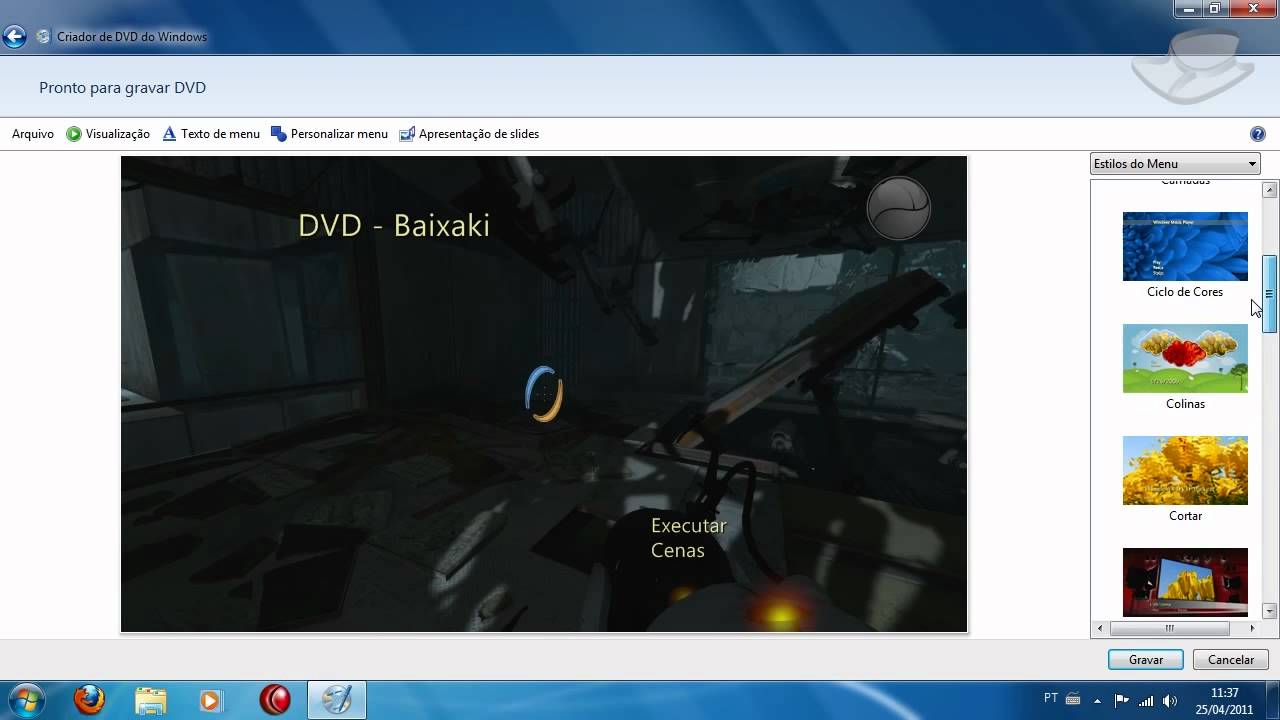
Task: Launch Firefox from the taskbar
Action: (x=89, y=700)
